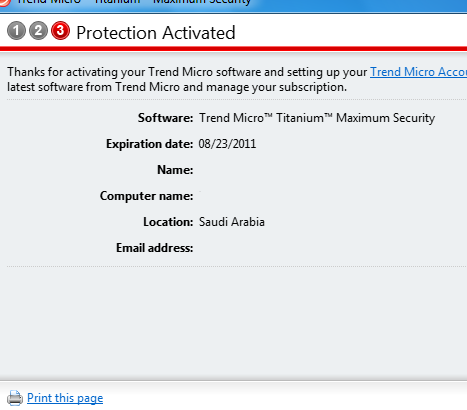Select the expiration date 08/23/2011 value

tap(227, 144)
